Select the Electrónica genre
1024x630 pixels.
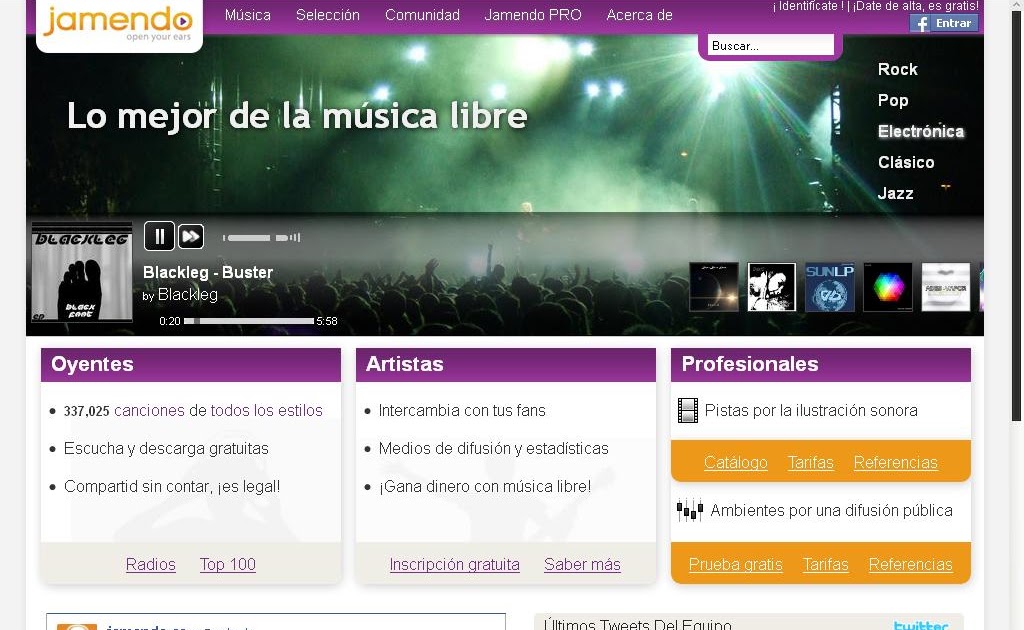pos(921,131)
